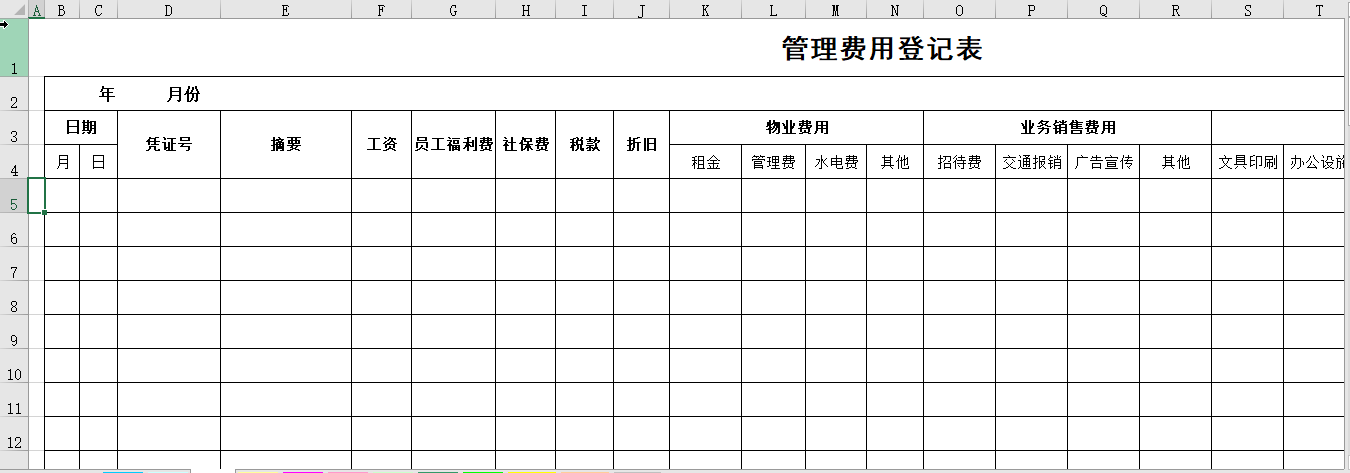
Task: Click the 文具印刷 sub-header cell
Action: pyautogui.click(x=1247, y=162)
